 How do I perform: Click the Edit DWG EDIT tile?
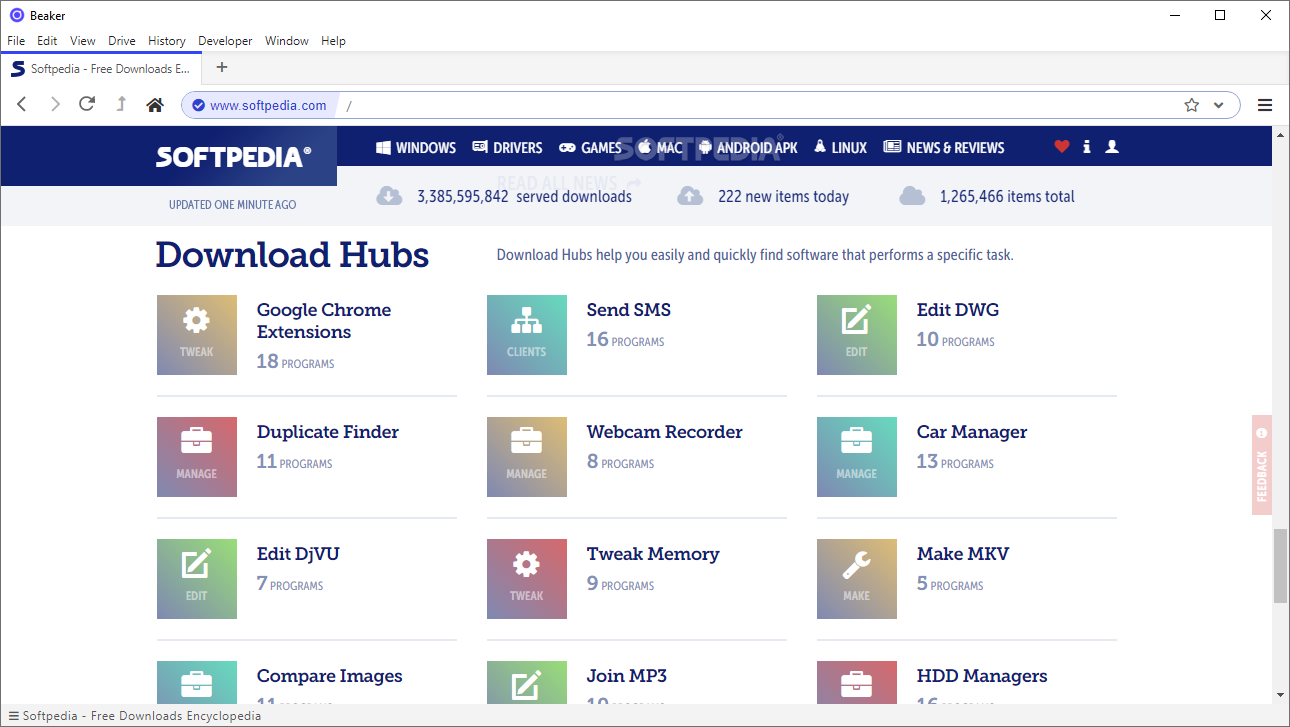tap(857, 335)
